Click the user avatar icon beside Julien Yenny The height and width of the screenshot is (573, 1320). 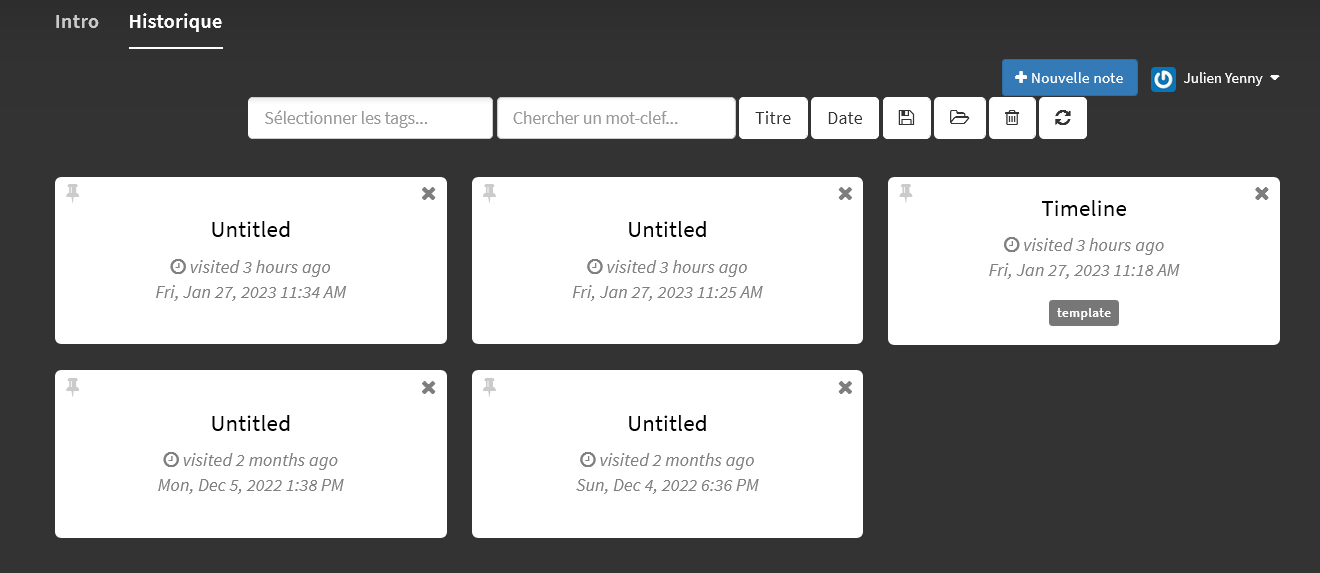[x=1163, y=79]
